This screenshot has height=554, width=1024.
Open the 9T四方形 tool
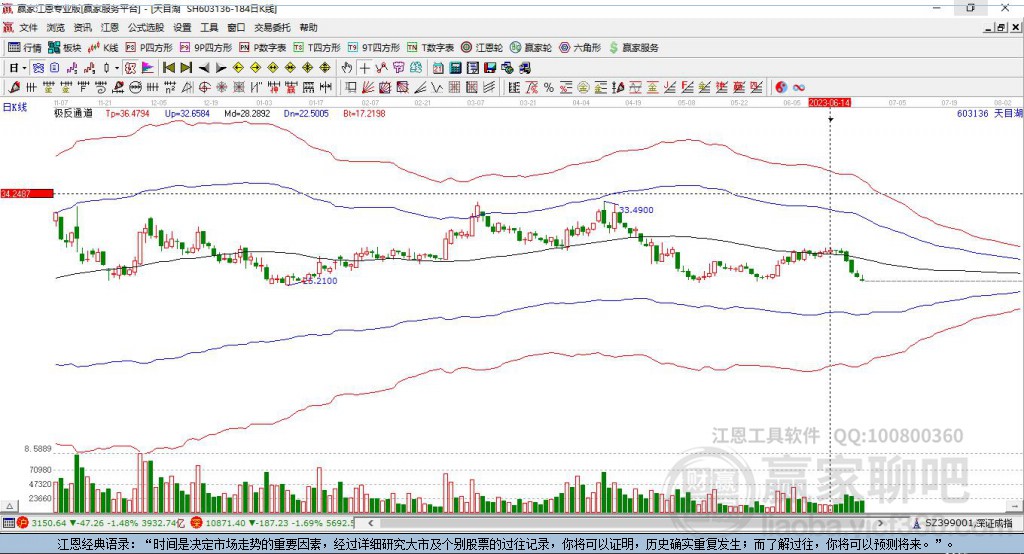[x=374, y=48]
